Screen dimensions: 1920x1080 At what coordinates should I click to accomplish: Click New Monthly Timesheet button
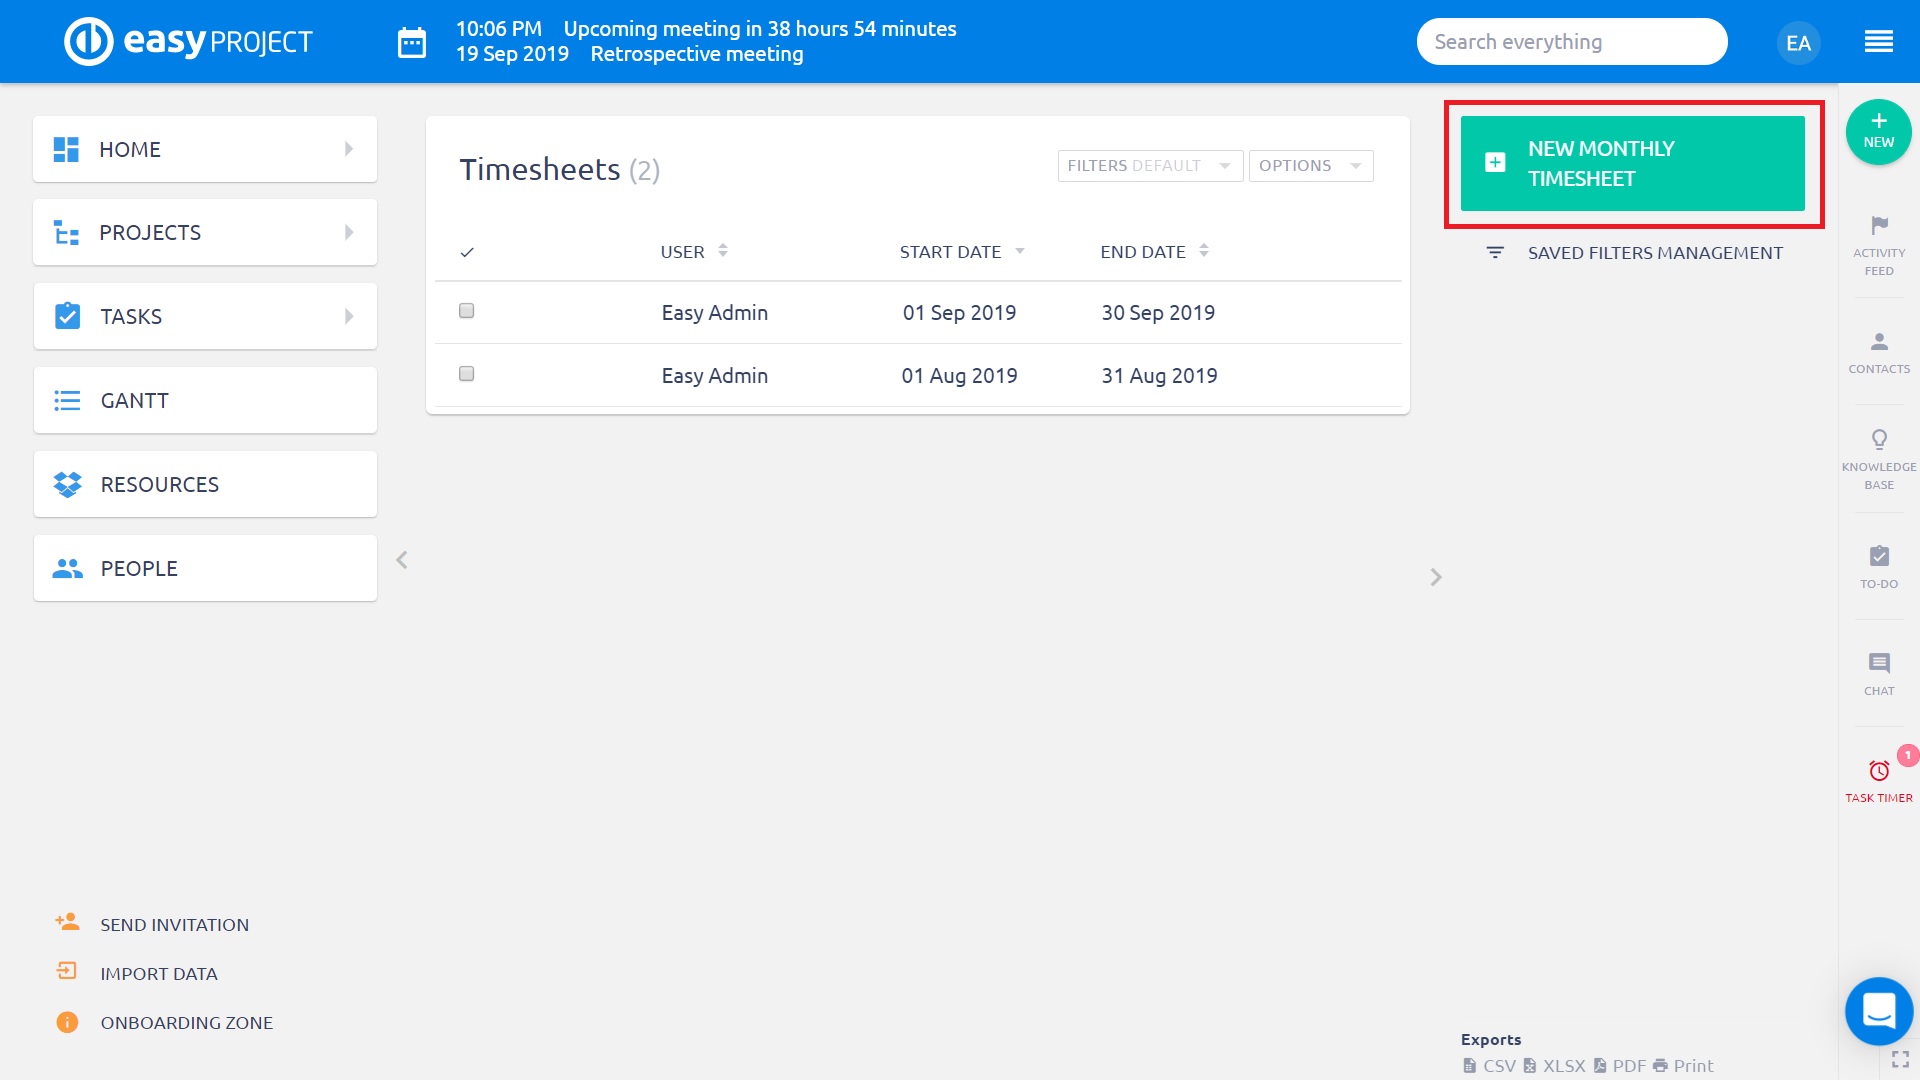point(1632,164)
